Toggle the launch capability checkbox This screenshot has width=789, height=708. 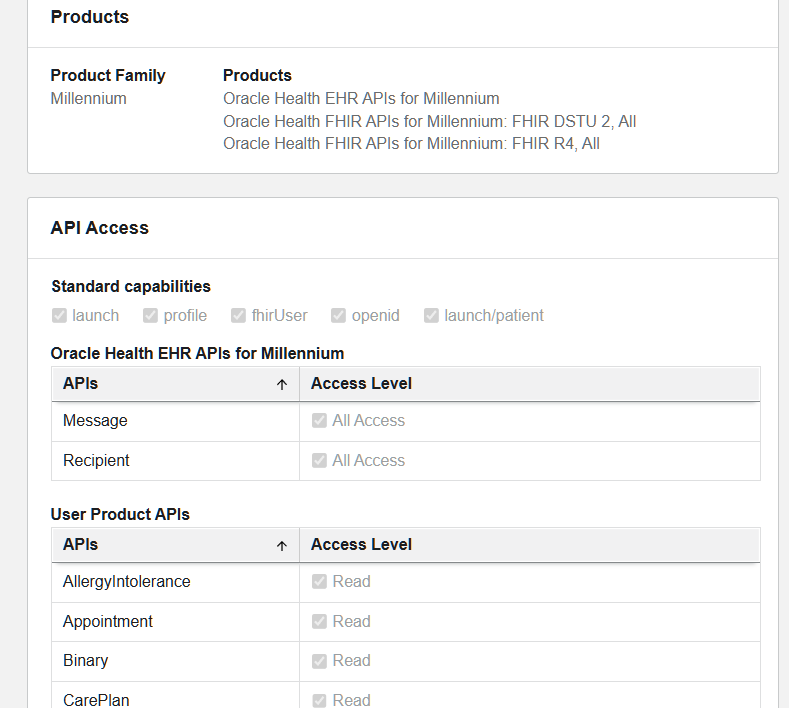[59, 316]
